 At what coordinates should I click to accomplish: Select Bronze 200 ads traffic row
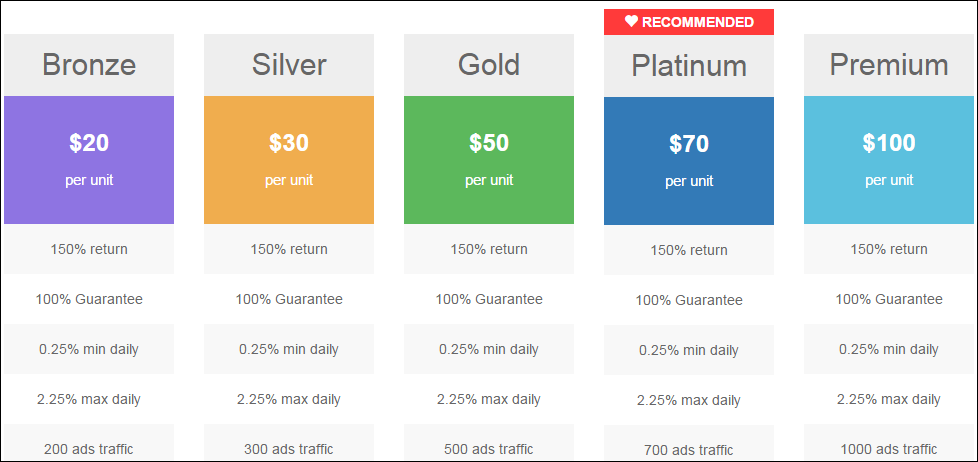click(x=89, y=443)
